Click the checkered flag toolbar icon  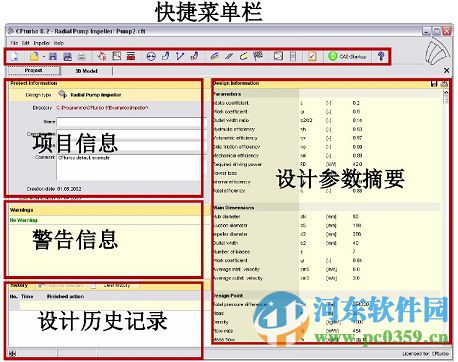[258, 56]
